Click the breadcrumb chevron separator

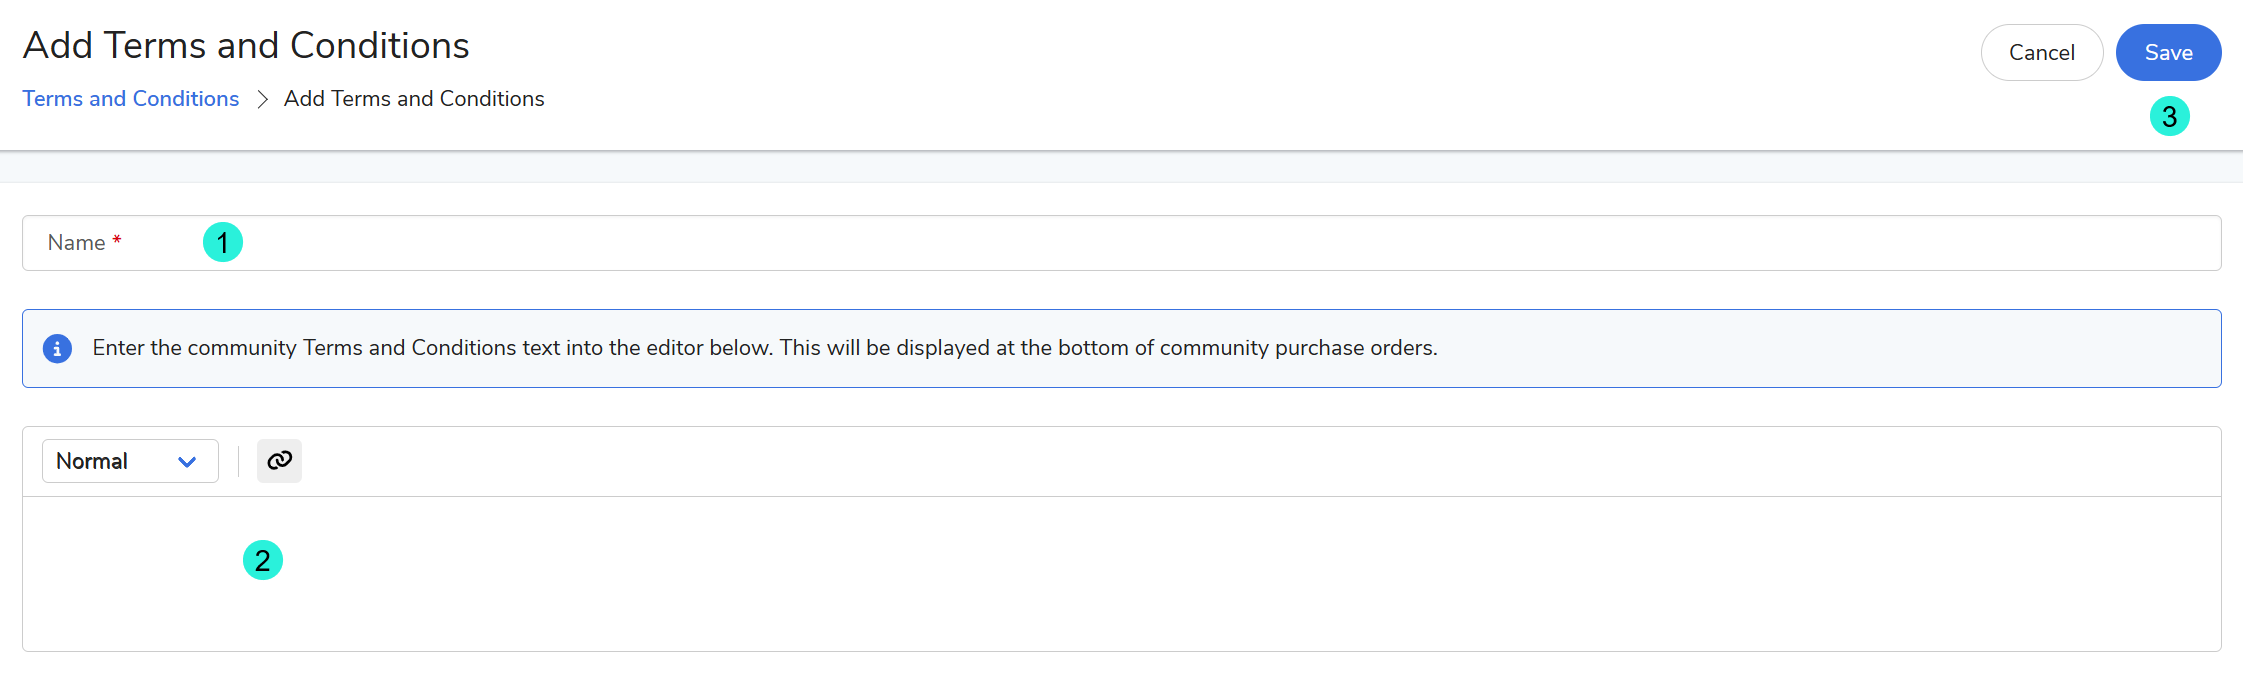[262, 99]
